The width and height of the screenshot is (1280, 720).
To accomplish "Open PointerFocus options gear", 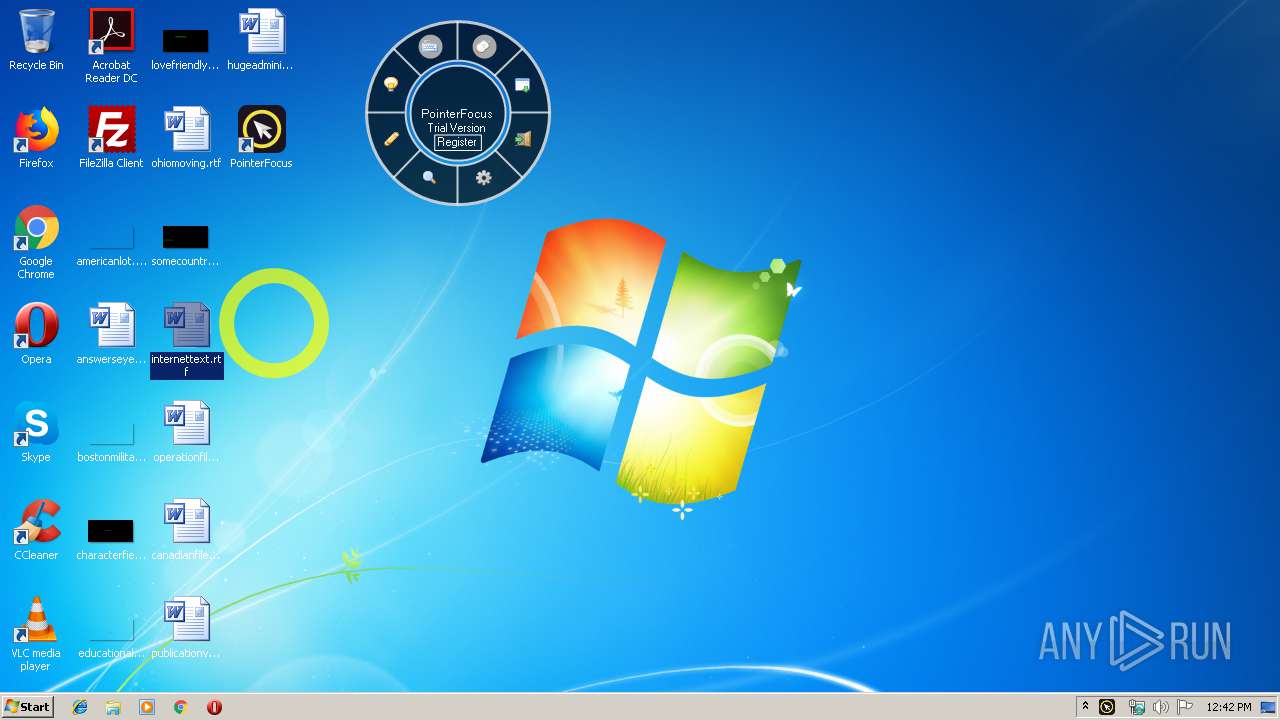I will 484,177.
